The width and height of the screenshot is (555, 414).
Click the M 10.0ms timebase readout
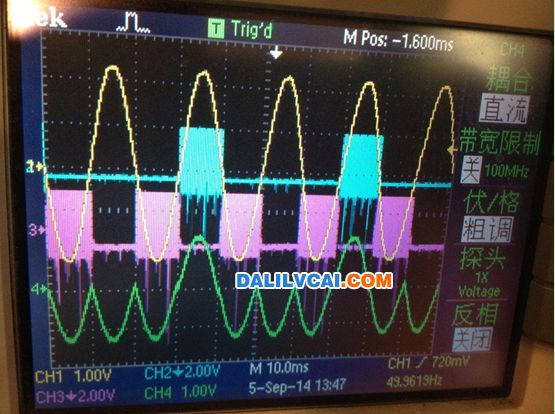279,368
